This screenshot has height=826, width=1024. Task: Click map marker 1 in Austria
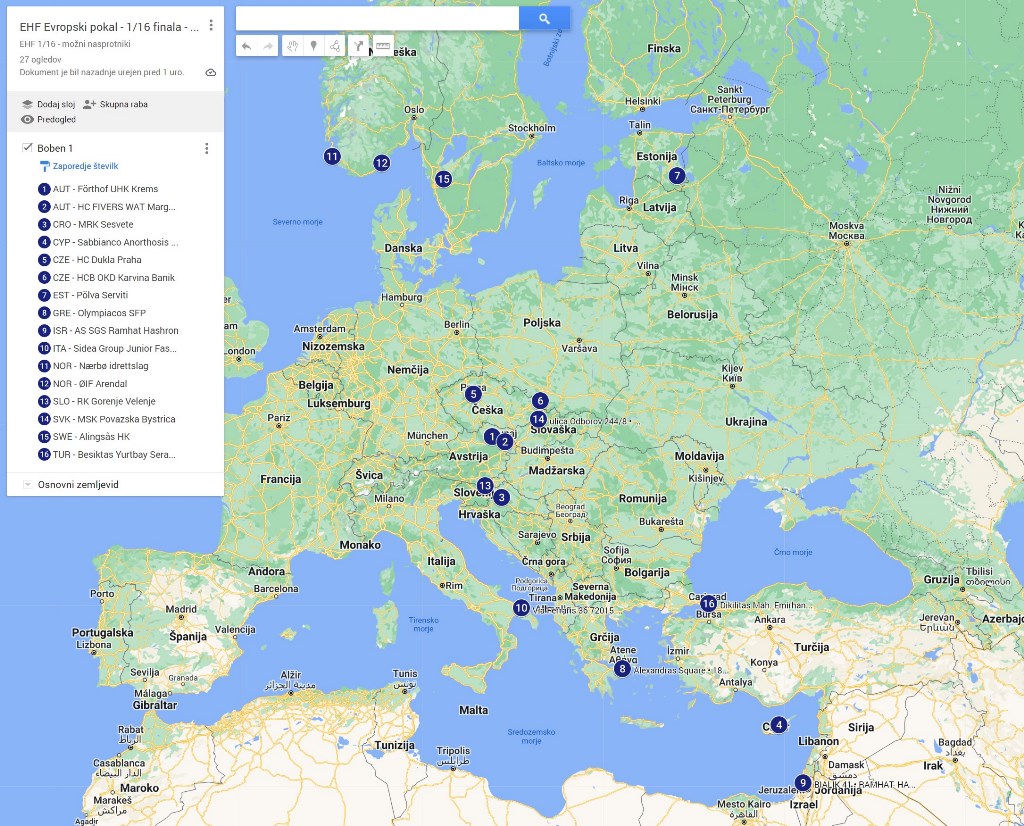(x=492, y=436)
